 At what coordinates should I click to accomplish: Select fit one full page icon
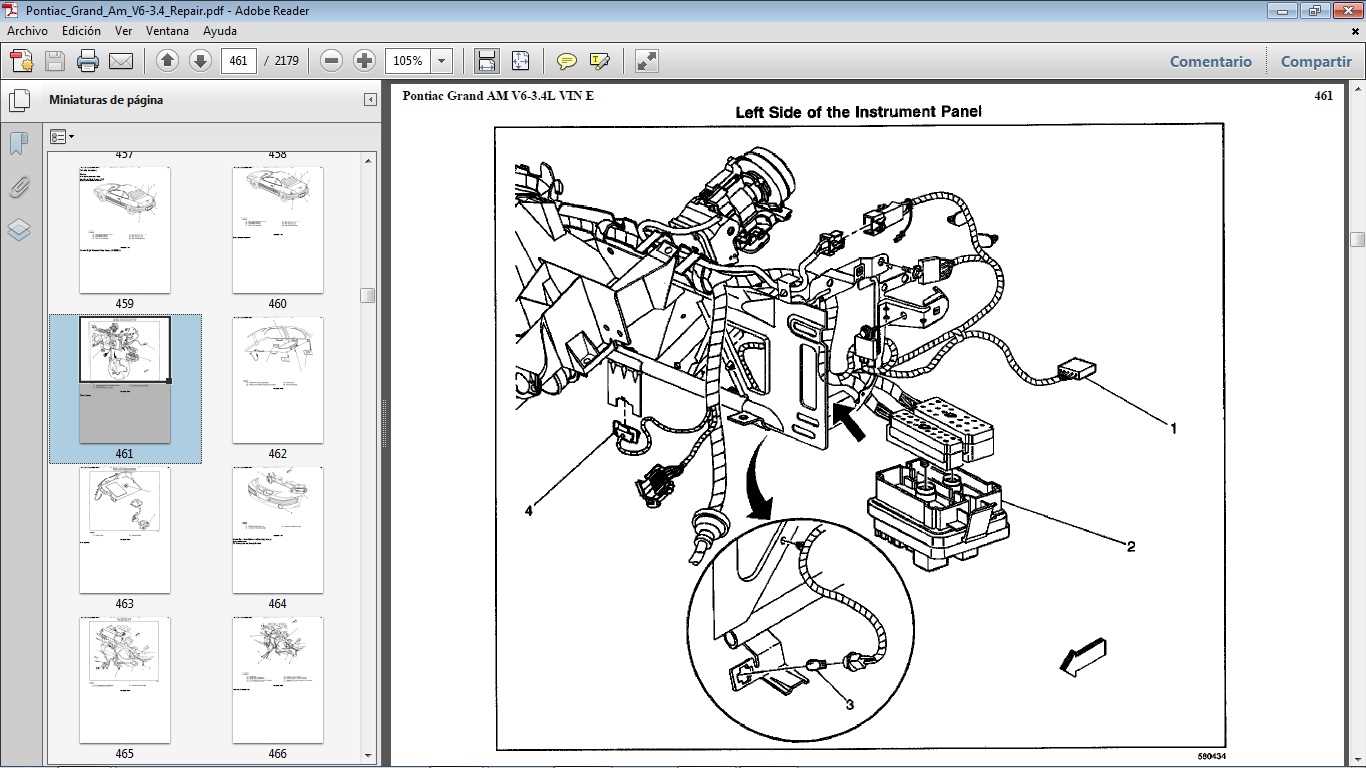pos(520,61)
